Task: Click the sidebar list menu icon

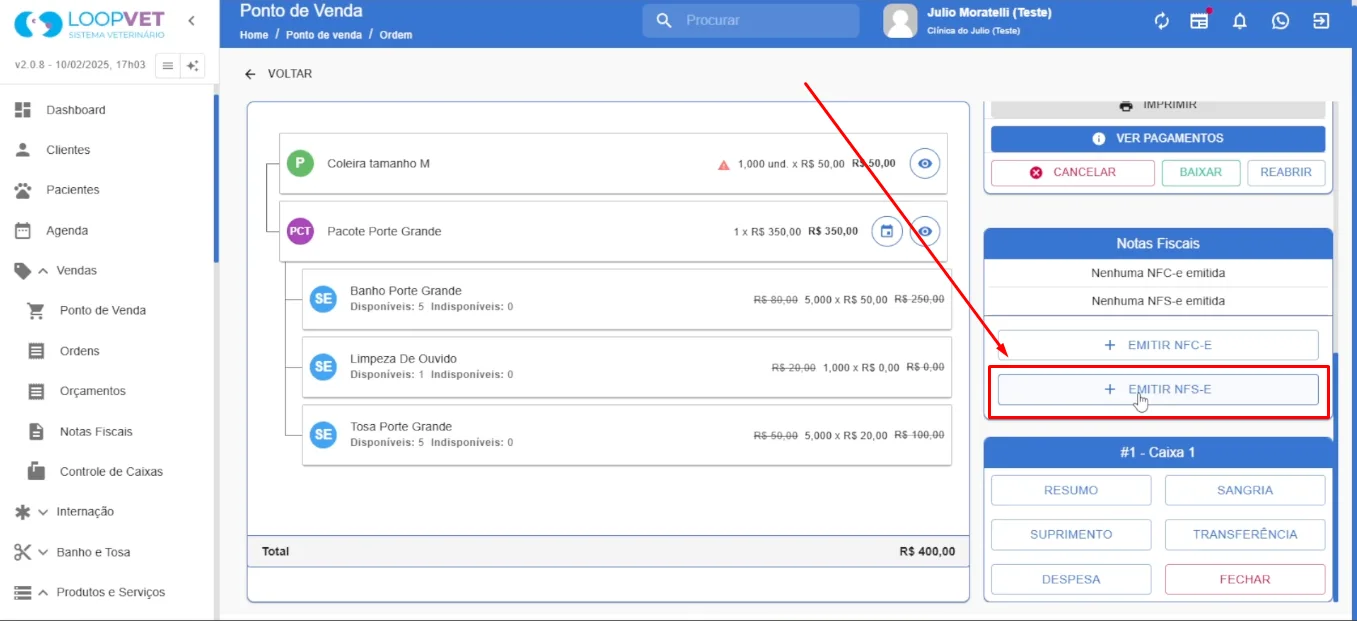Action: click(x=168, y=65)
